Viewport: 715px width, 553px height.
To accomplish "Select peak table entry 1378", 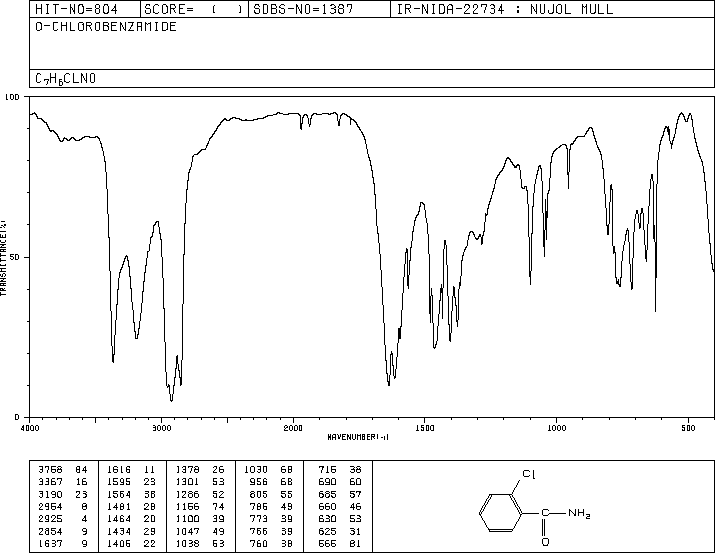I will [x=200, y=470].
